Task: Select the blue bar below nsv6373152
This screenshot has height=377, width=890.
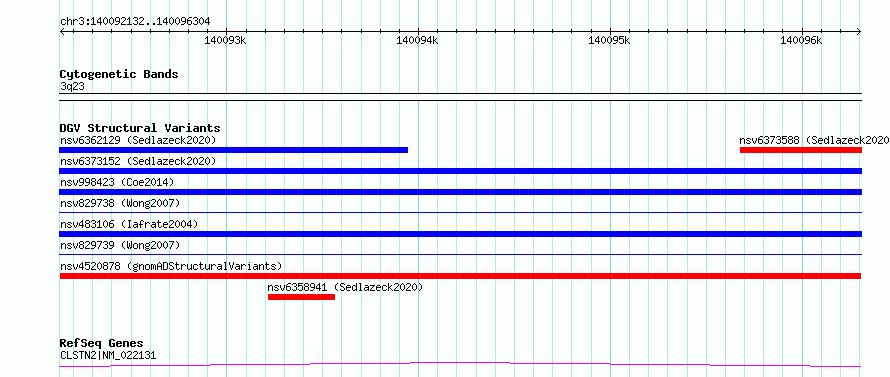Action: coord(460,171)
